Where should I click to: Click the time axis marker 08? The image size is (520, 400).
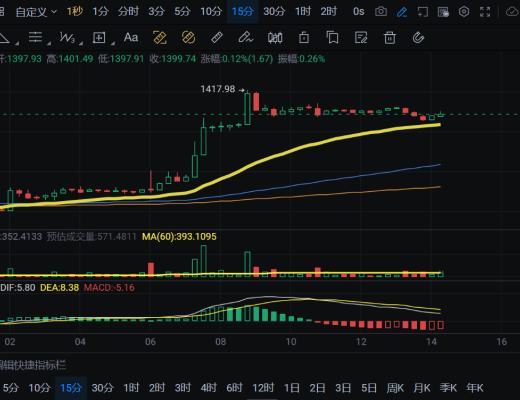[x=221, y=342]
